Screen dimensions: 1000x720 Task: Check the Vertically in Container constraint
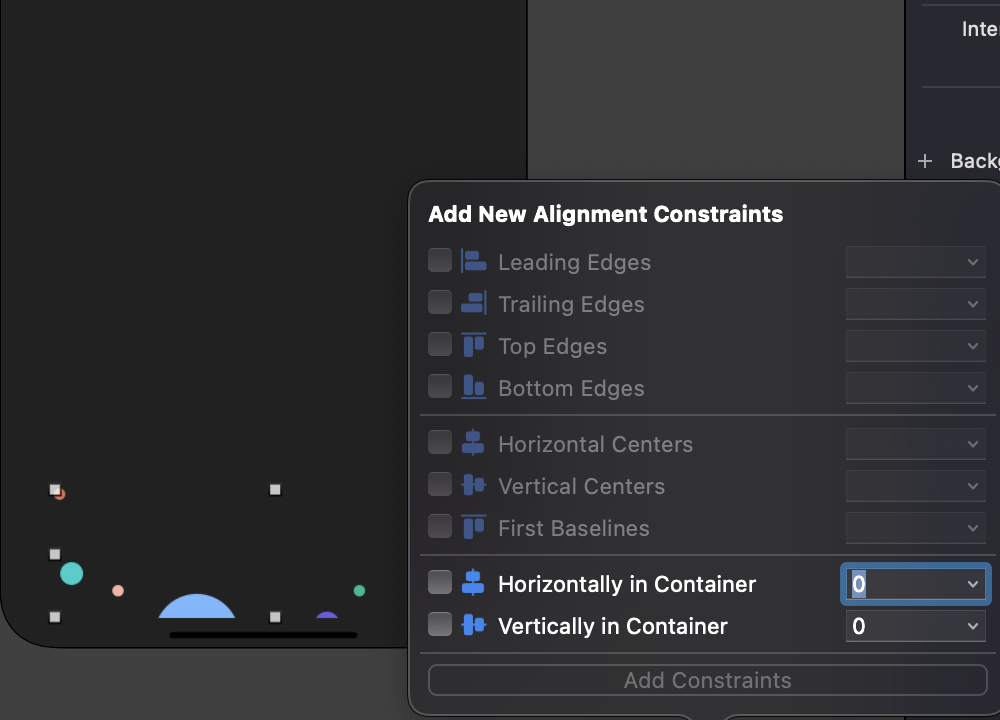(x=439, y=625)
